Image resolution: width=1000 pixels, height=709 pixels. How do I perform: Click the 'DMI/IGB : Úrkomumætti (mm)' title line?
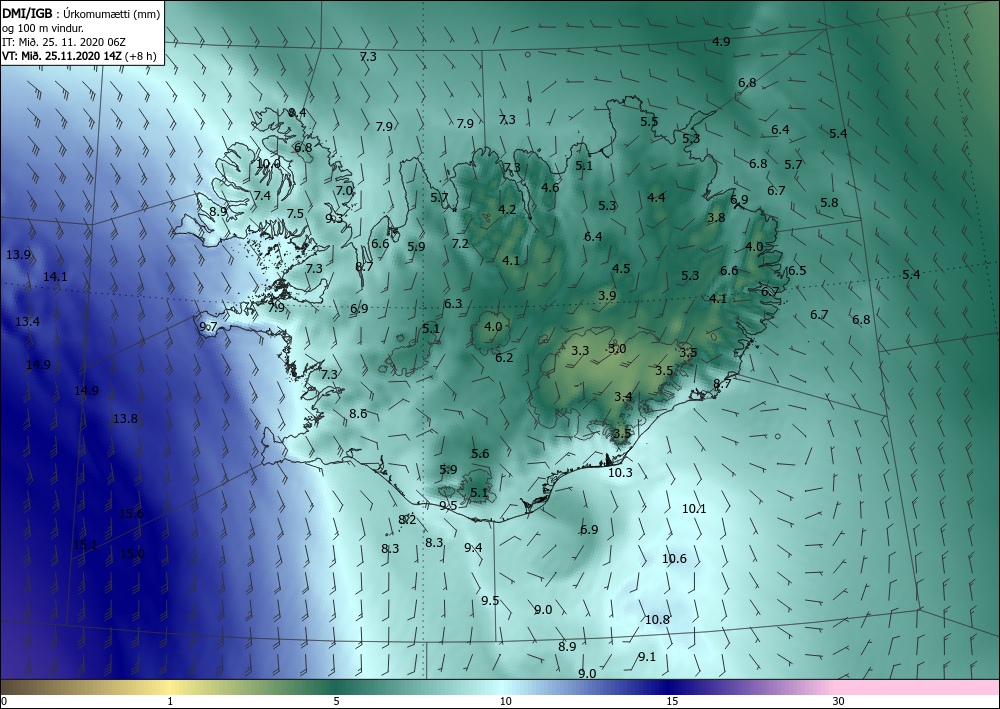[x=81, y=13]
